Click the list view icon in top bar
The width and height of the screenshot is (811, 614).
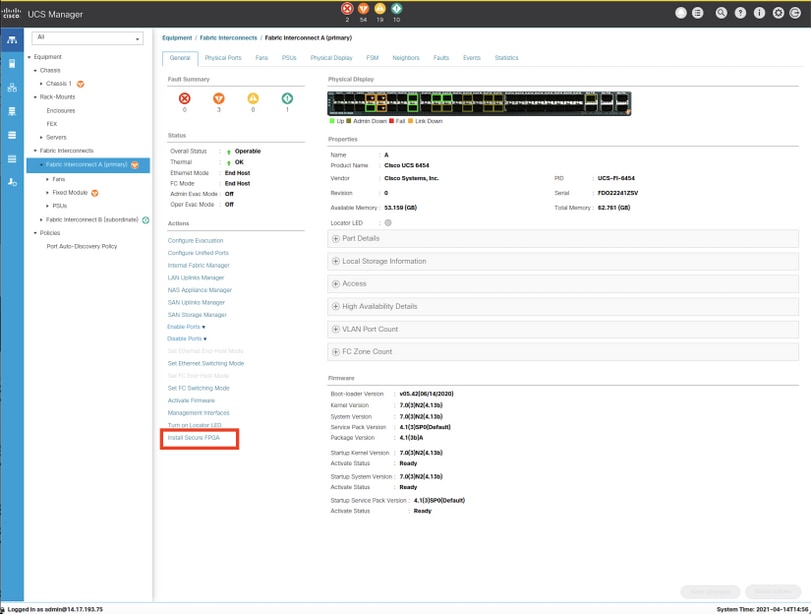(x=698, y=13)
